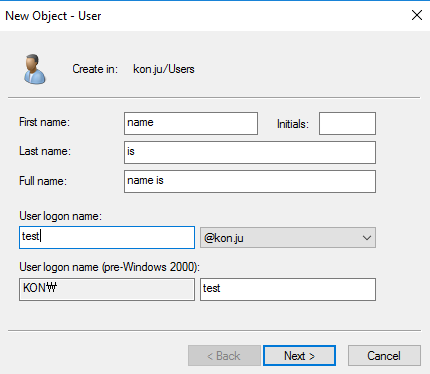
Task: Click the 'Last name:' label
Action: [x=45, y=151]
